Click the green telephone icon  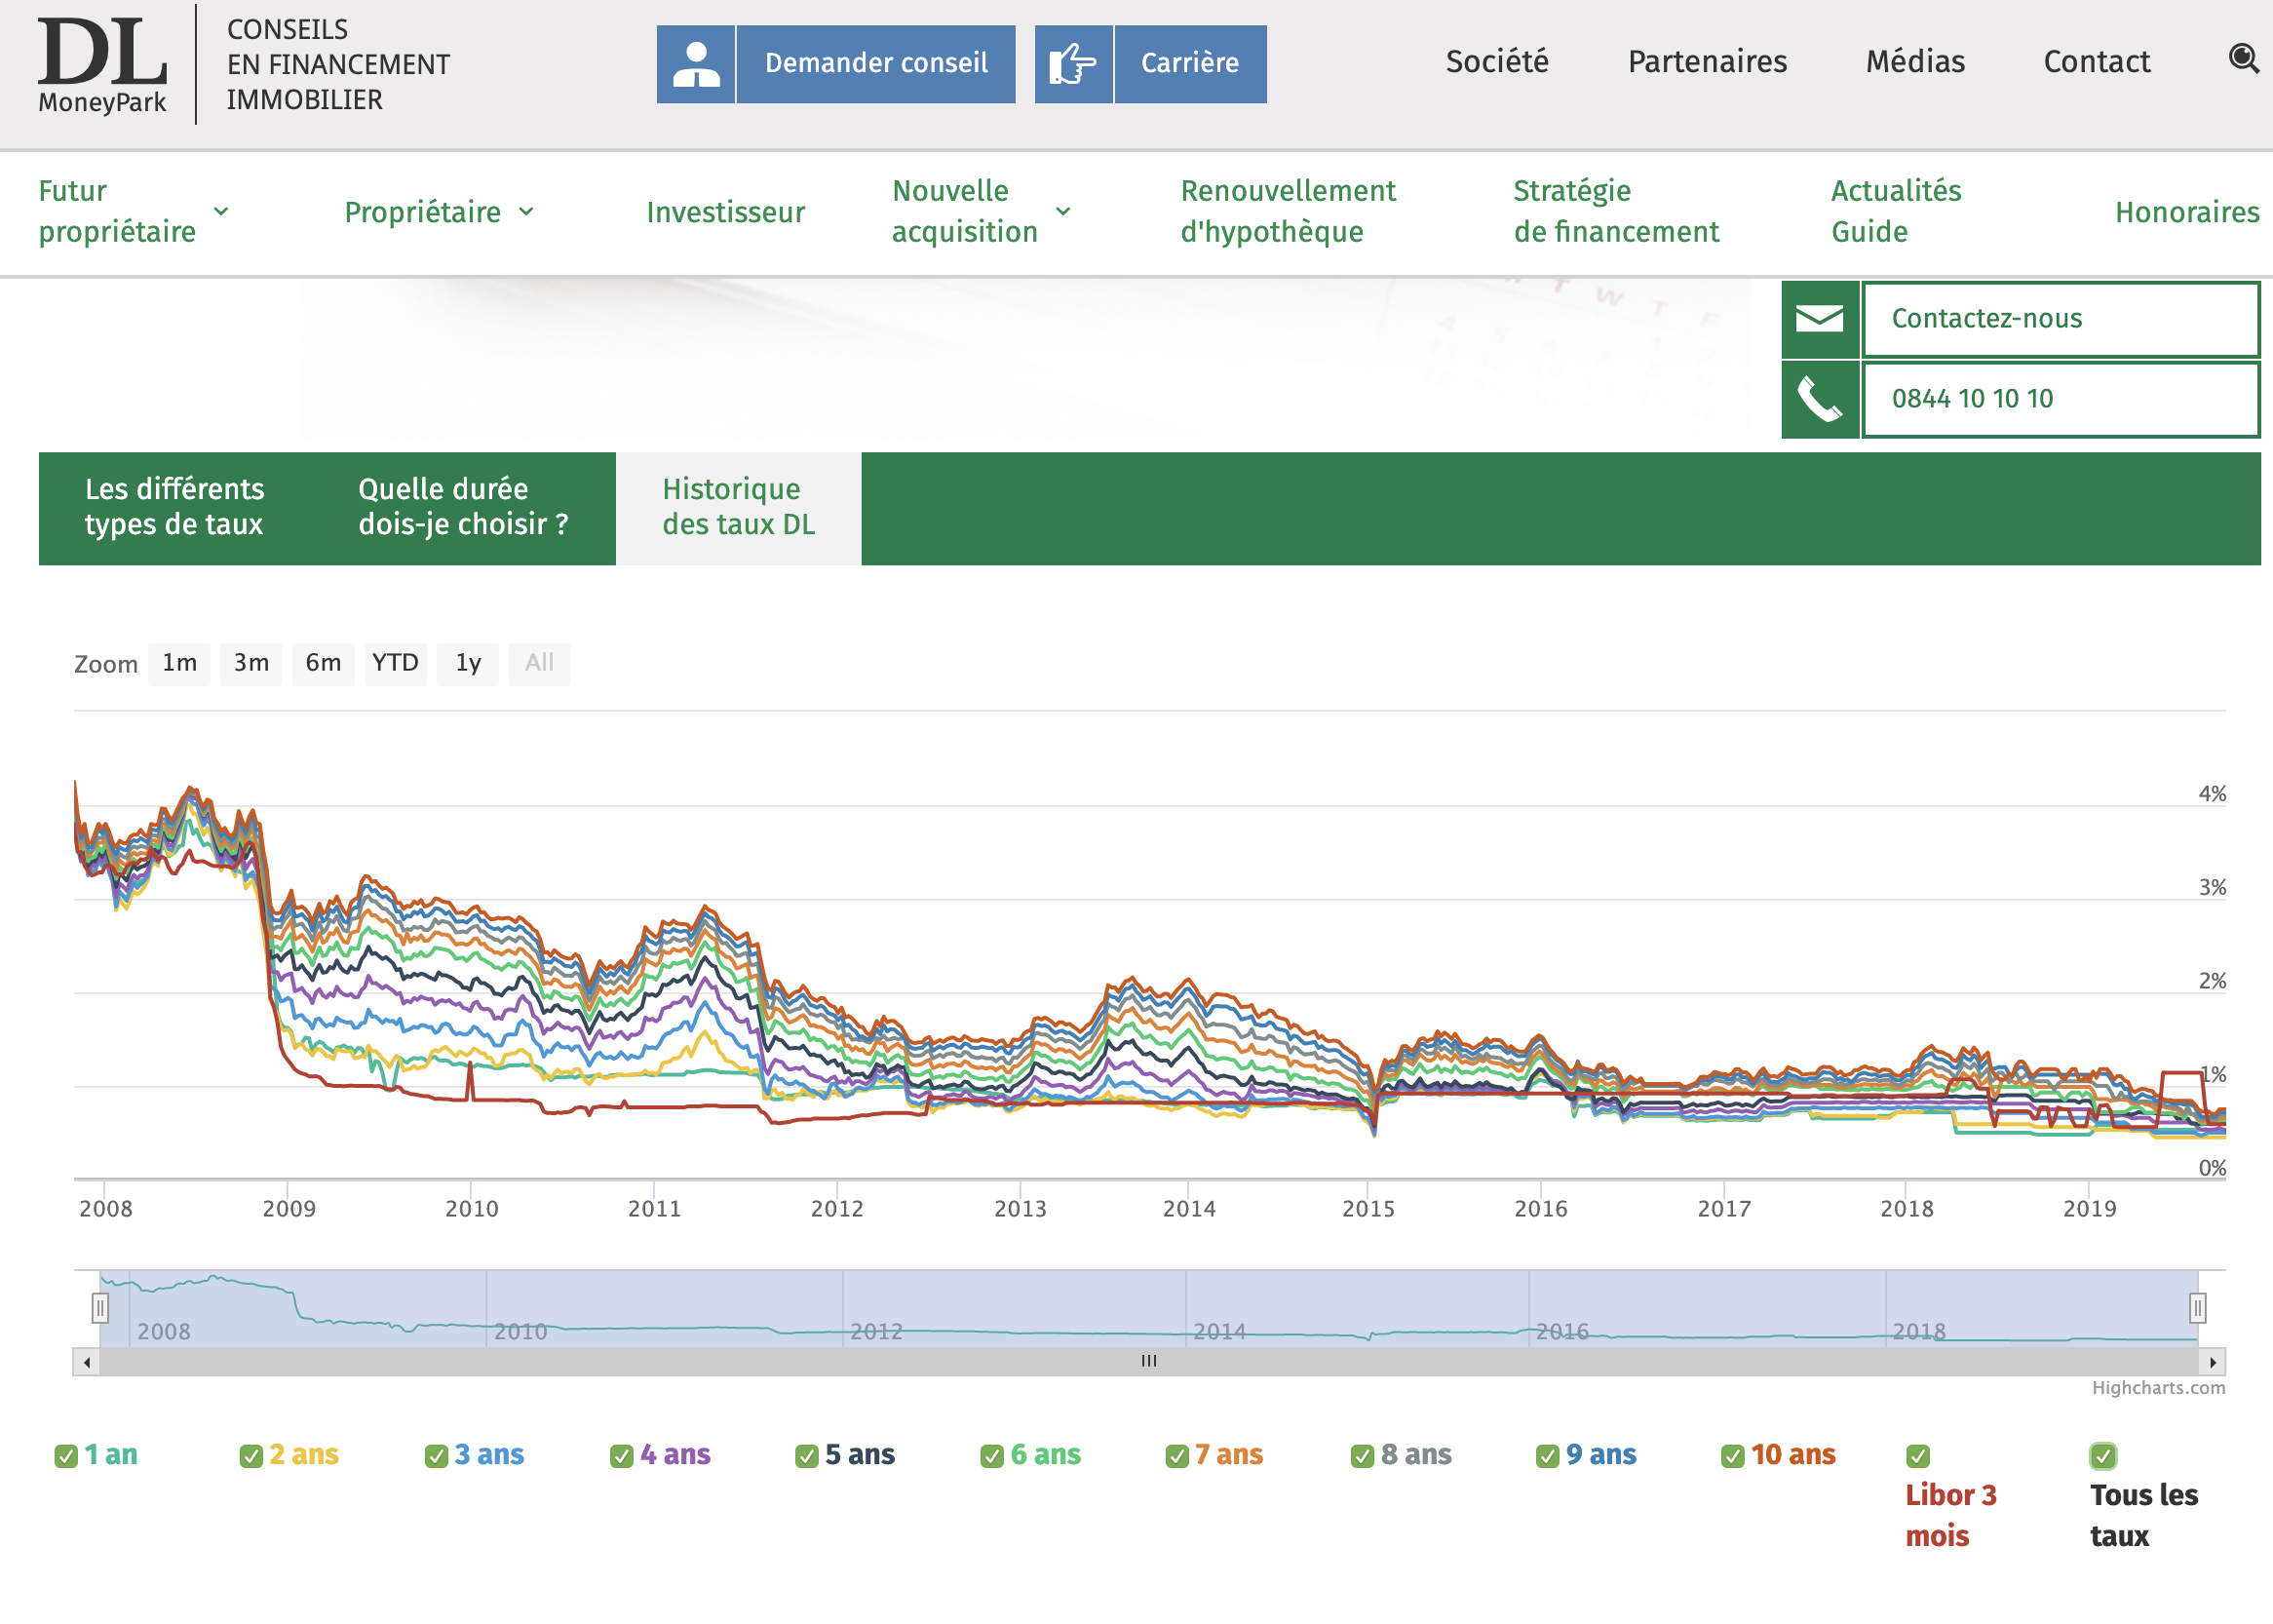tap(1819, 399)
